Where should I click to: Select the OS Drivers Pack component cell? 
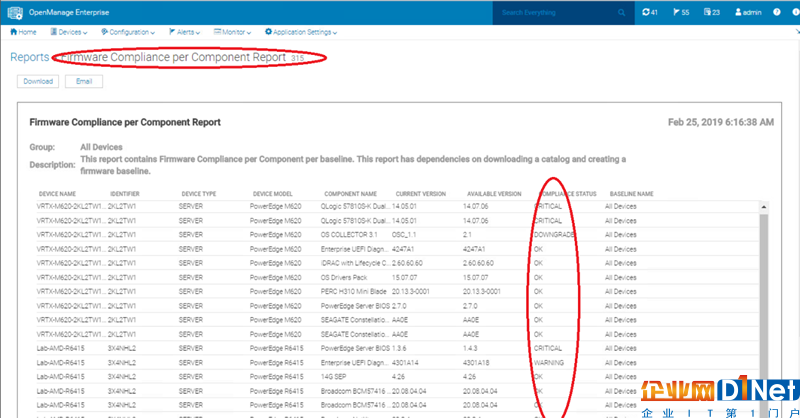click(x=344, y=278)
